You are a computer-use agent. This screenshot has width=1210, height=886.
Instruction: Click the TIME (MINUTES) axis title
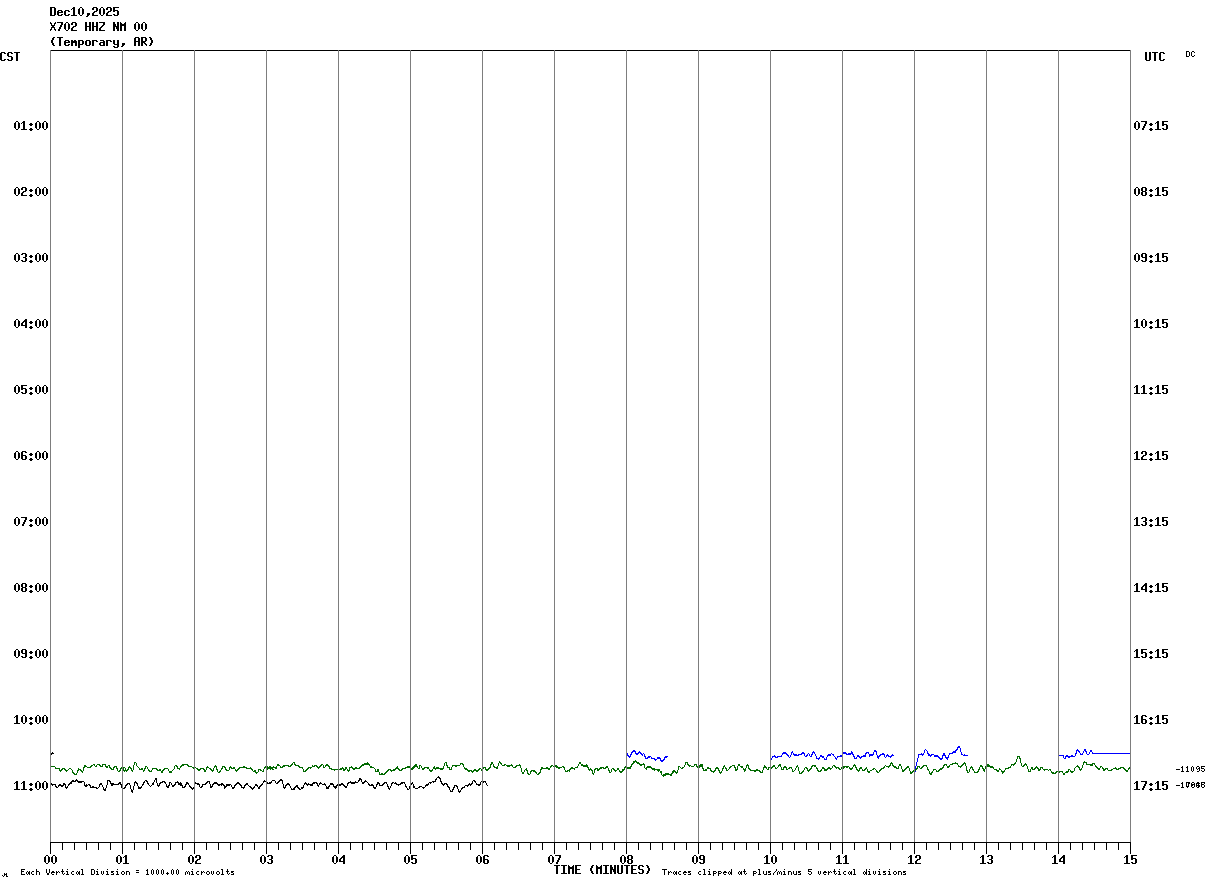tap(602, 870)
